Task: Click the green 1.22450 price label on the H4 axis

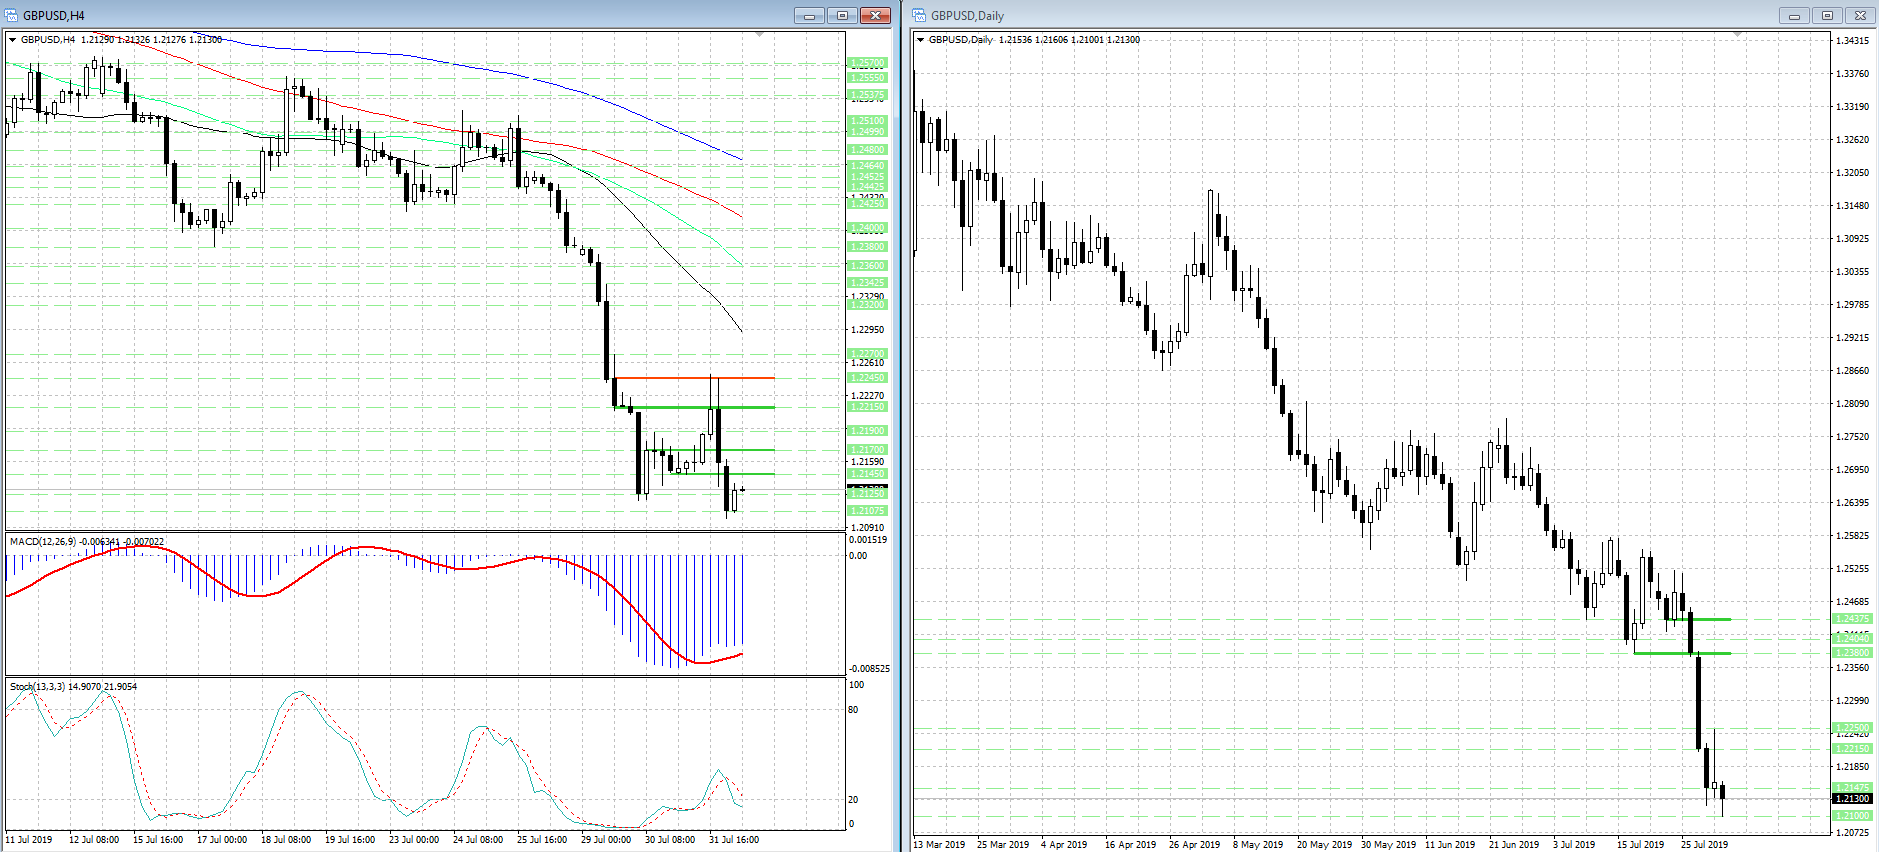Action: [867, 378]
